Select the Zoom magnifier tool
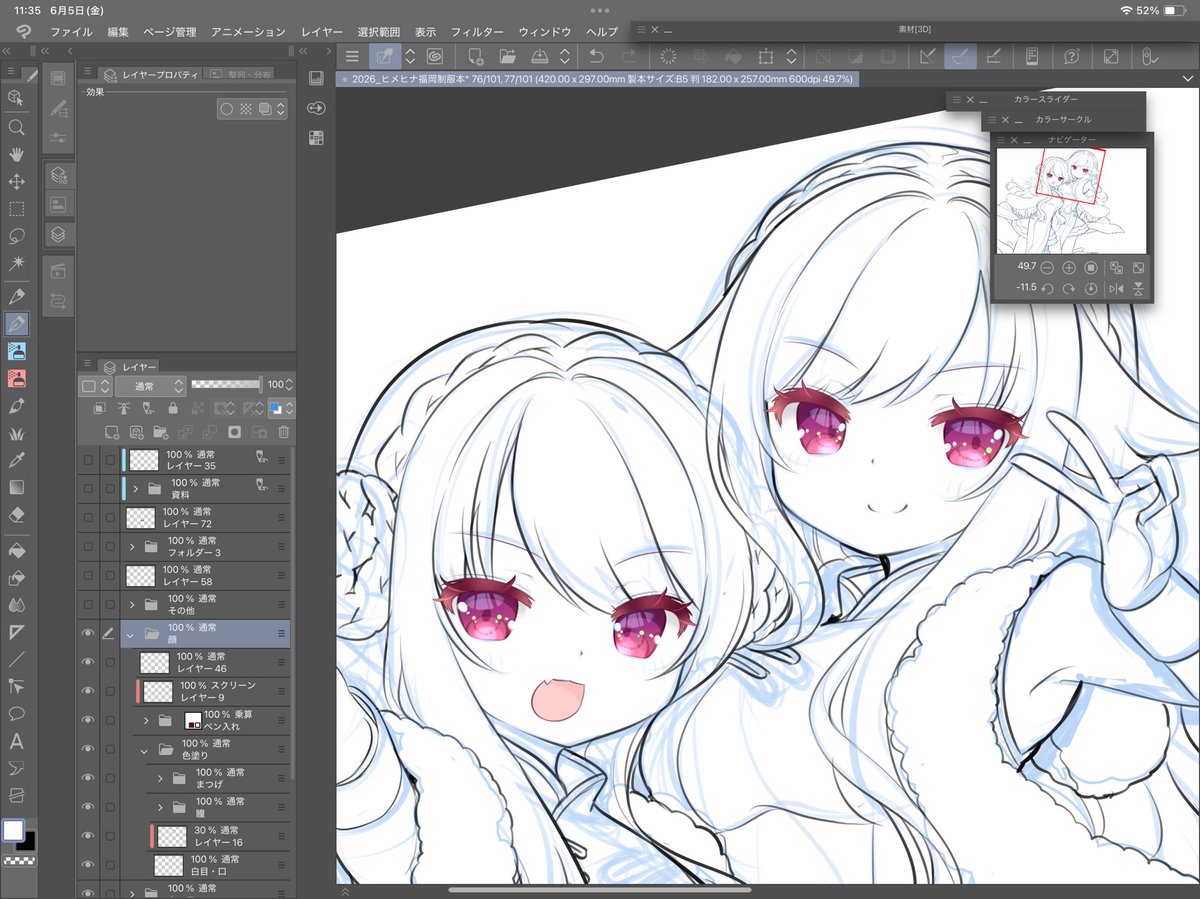This screenshot has width=1200, height=899. pyautogui.click(x=16, y=127)
